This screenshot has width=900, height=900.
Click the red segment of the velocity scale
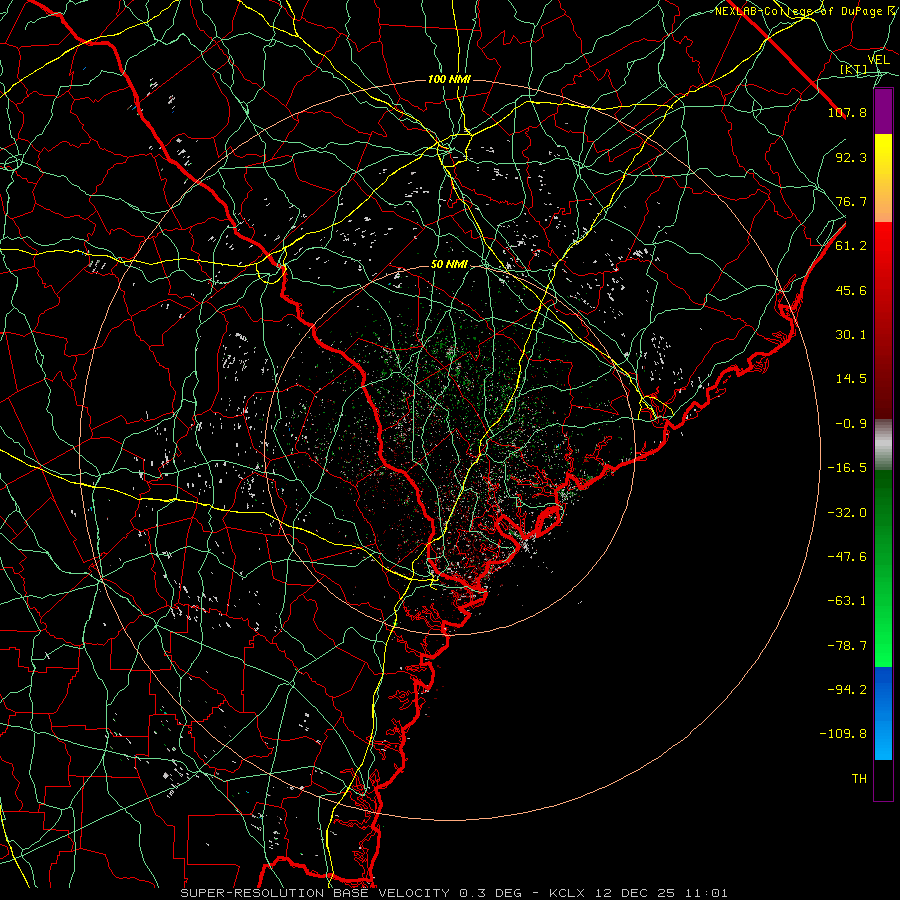point(883,320)
